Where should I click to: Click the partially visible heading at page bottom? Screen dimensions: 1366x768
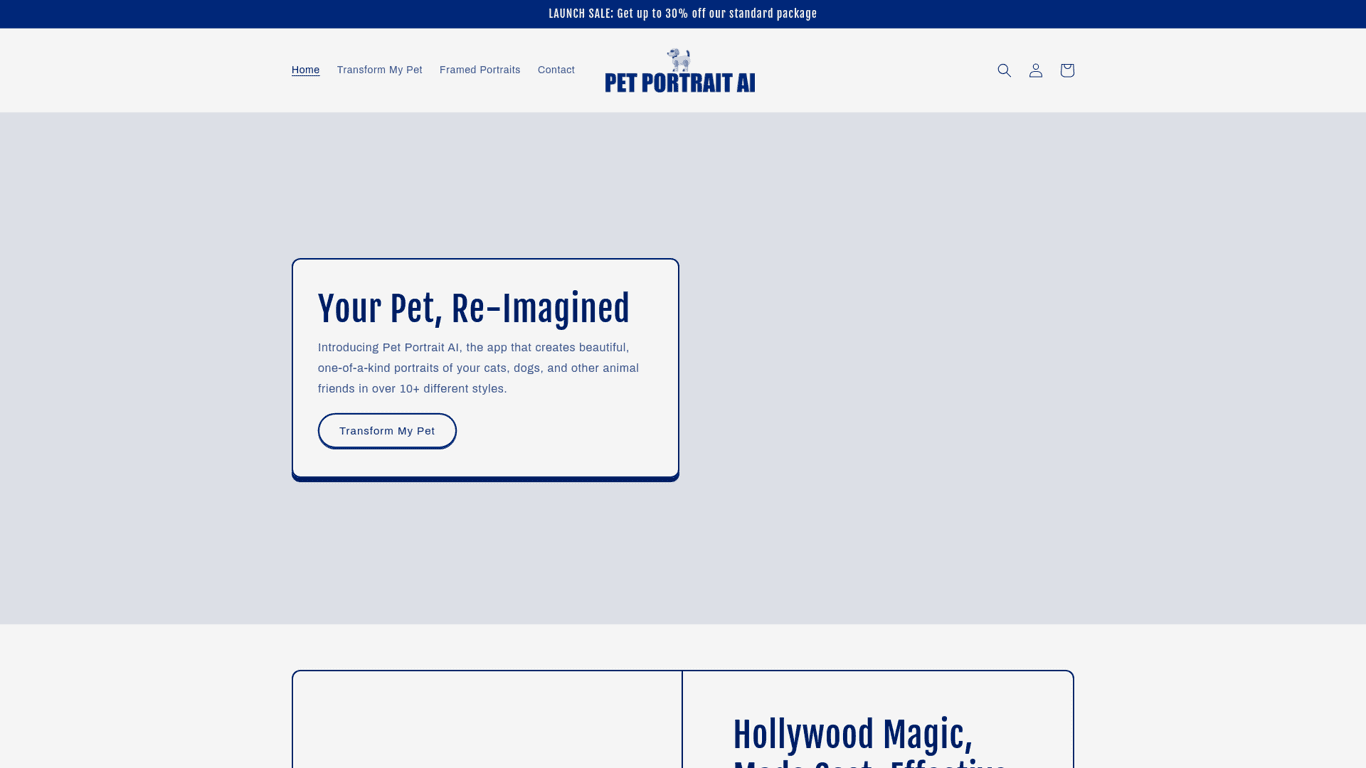(870, 762)
